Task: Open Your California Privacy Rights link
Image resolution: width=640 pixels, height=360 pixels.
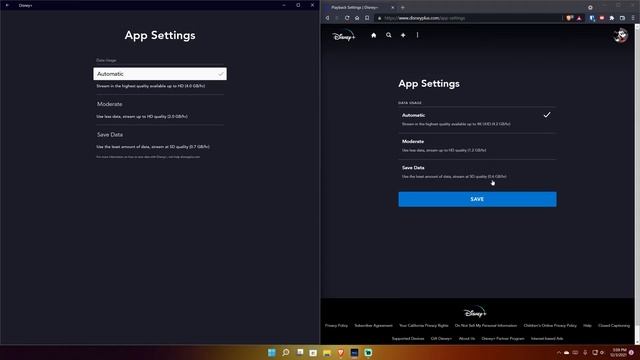Action: pos(424,326)
